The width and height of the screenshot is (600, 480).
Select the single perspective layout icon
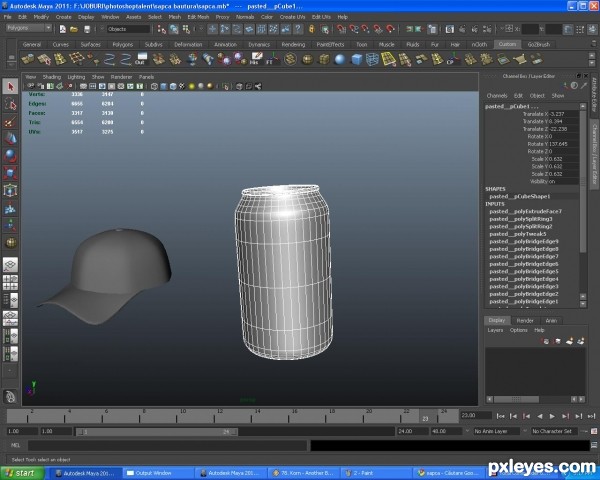coord(10,264)
